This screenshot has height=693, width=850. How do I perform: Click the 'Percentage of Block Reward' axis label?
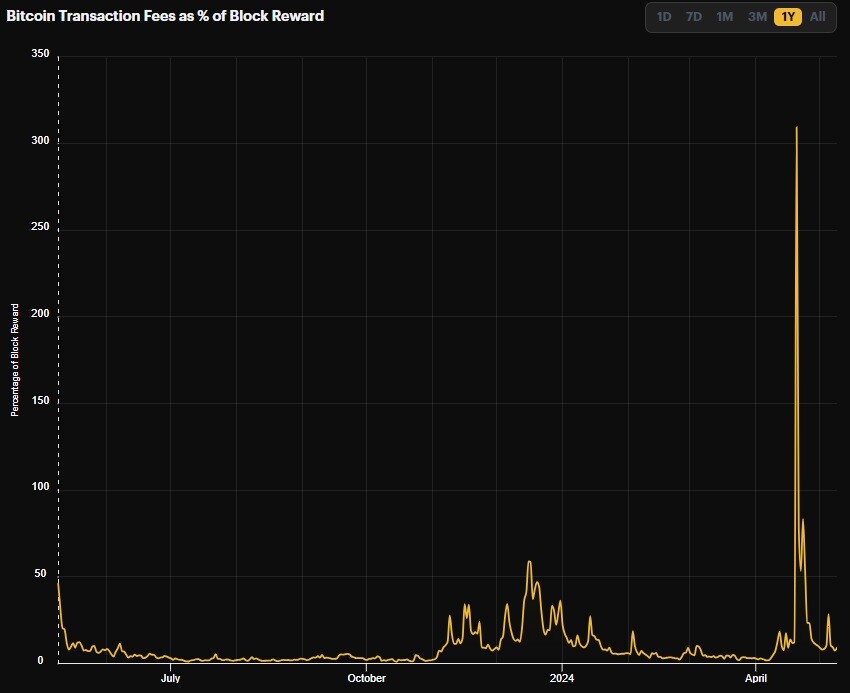(15, 360)
